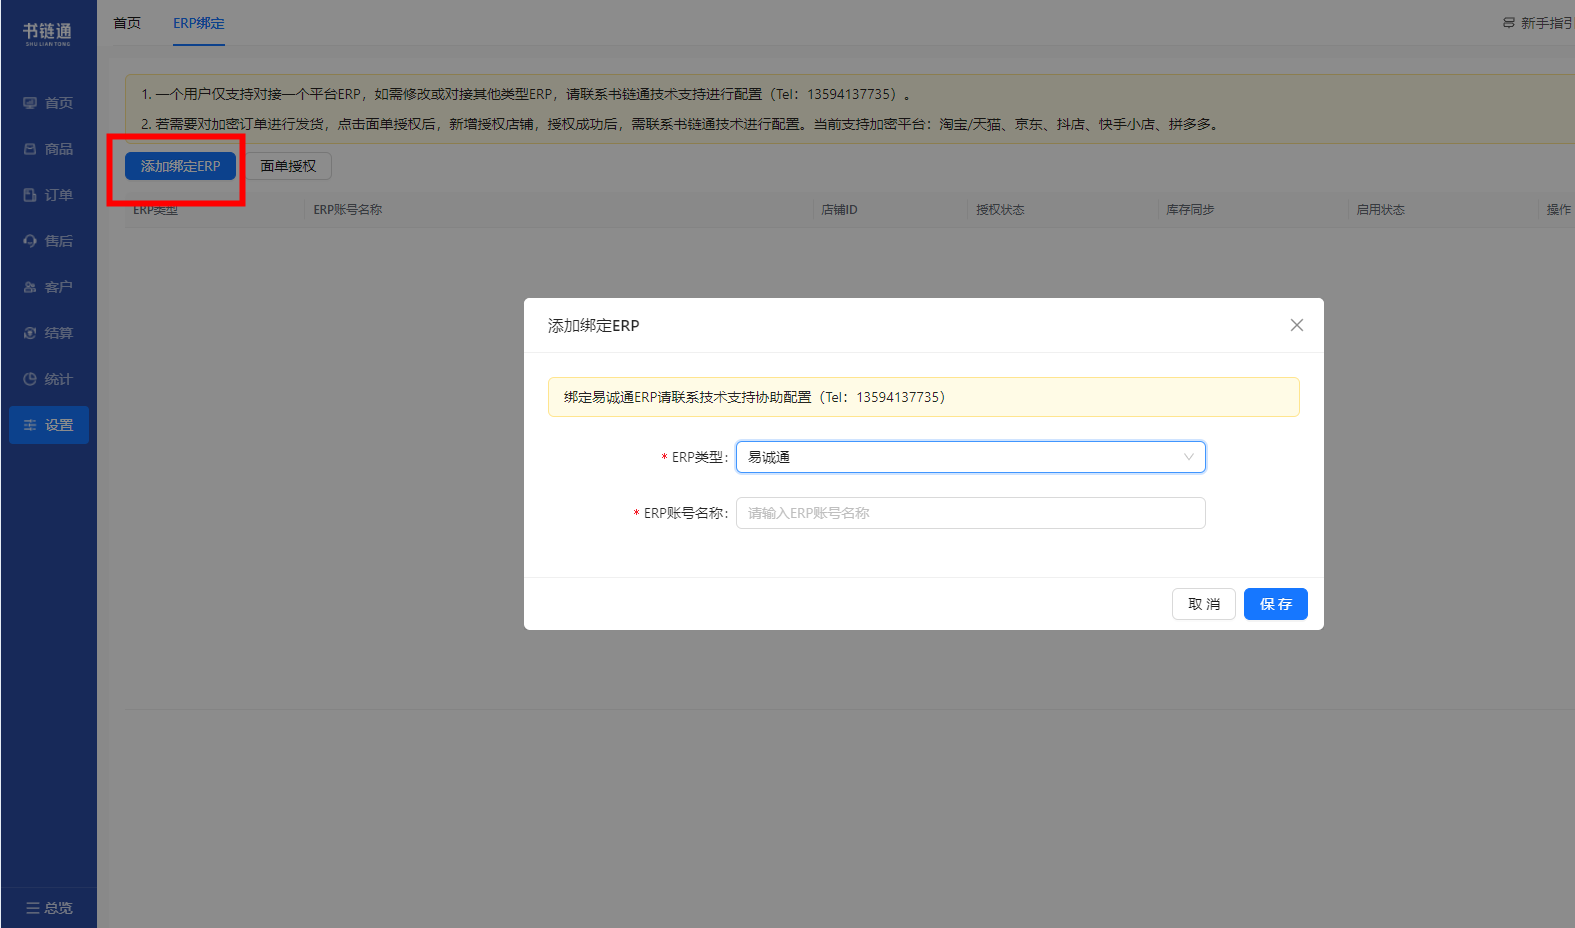The height and width of the screenshot is (928, 1575).
Task: Click the ERP类型 dropdown arrow
Action: (x=1189, y=457)
